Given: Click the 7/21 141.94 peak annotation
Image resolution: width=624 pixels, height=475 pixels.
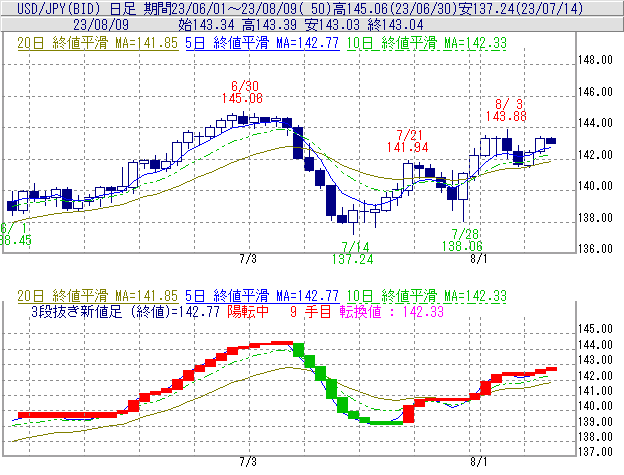Looking at the screenshot, I should tap(408, 141).
